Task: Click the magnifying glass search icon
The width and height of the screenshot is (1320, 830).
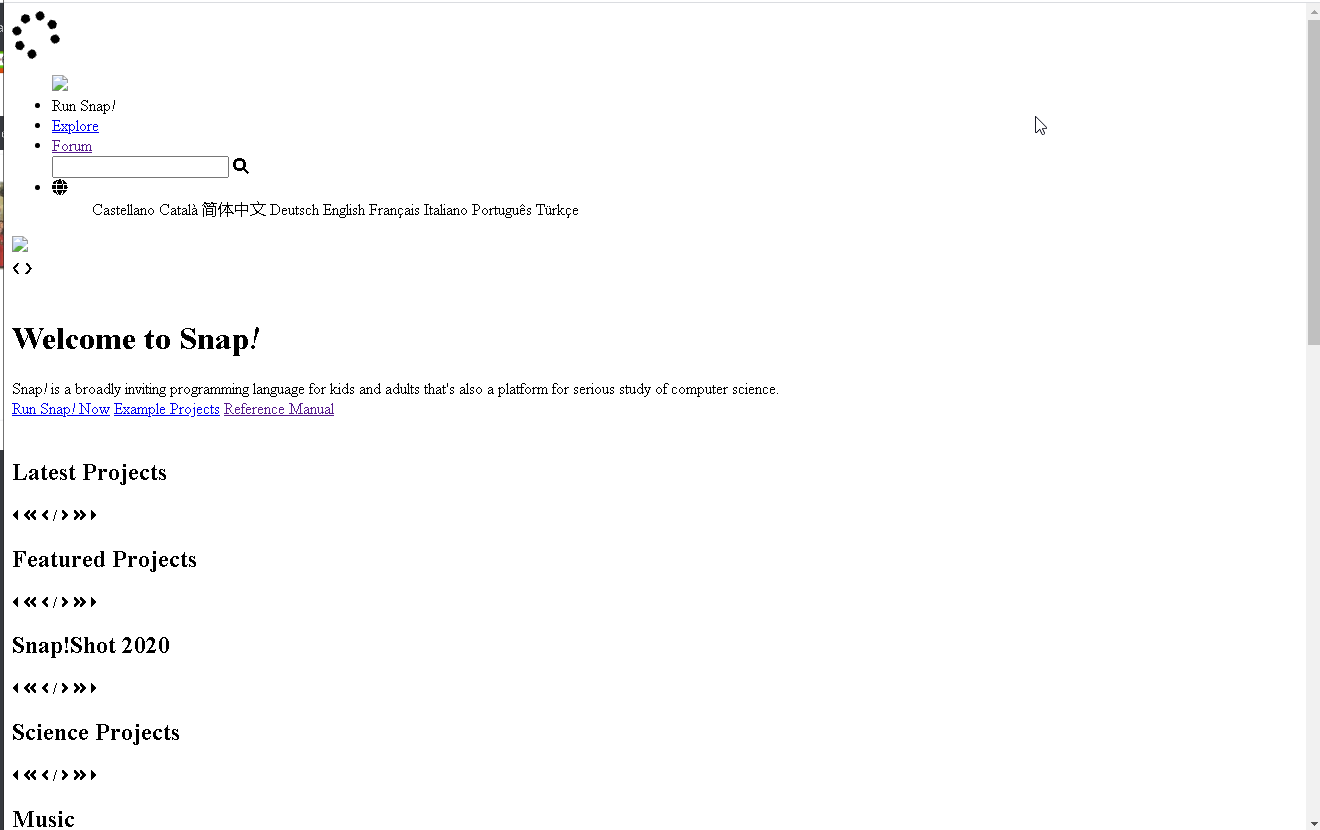Action: click(x=241, y=166)
